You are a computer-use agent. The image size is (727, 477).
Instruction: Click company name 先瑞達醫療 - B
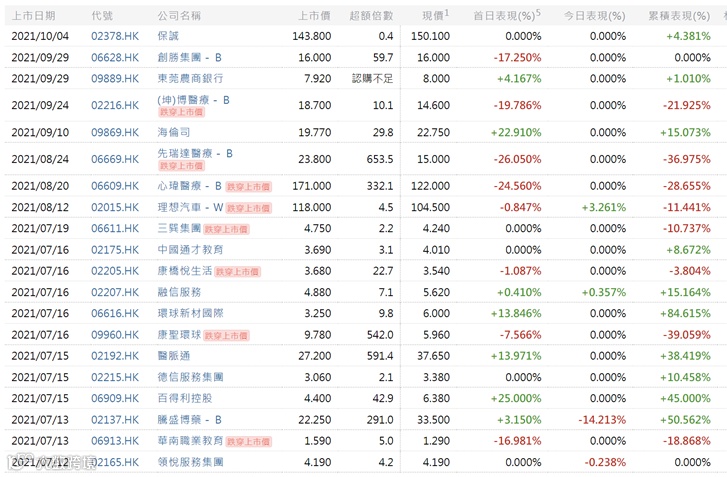(x=195, y=153)
